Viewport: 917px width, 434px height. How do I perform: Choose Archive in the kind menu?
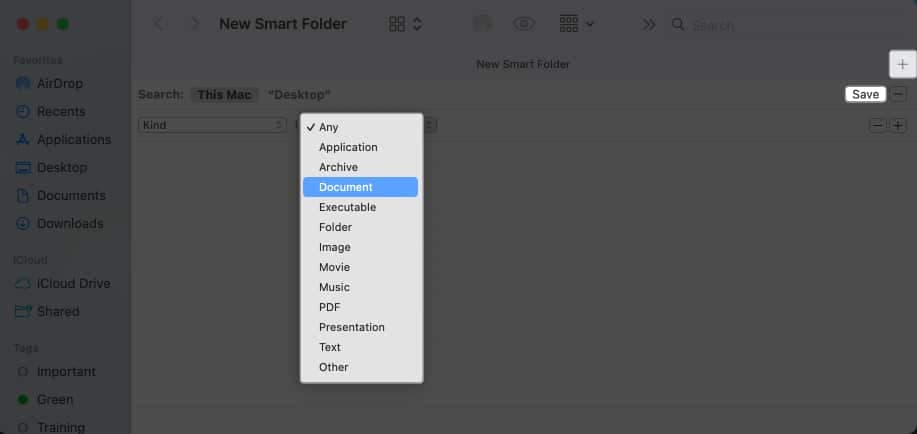point(361,167)
